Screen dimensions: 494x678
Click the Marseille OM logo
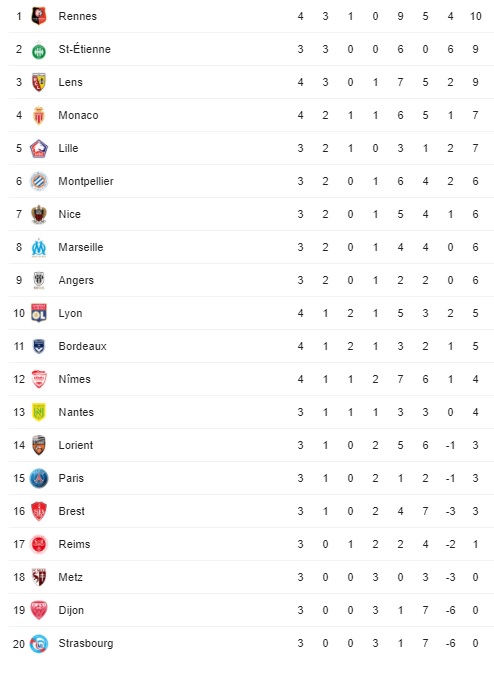(x=39, y=248)
